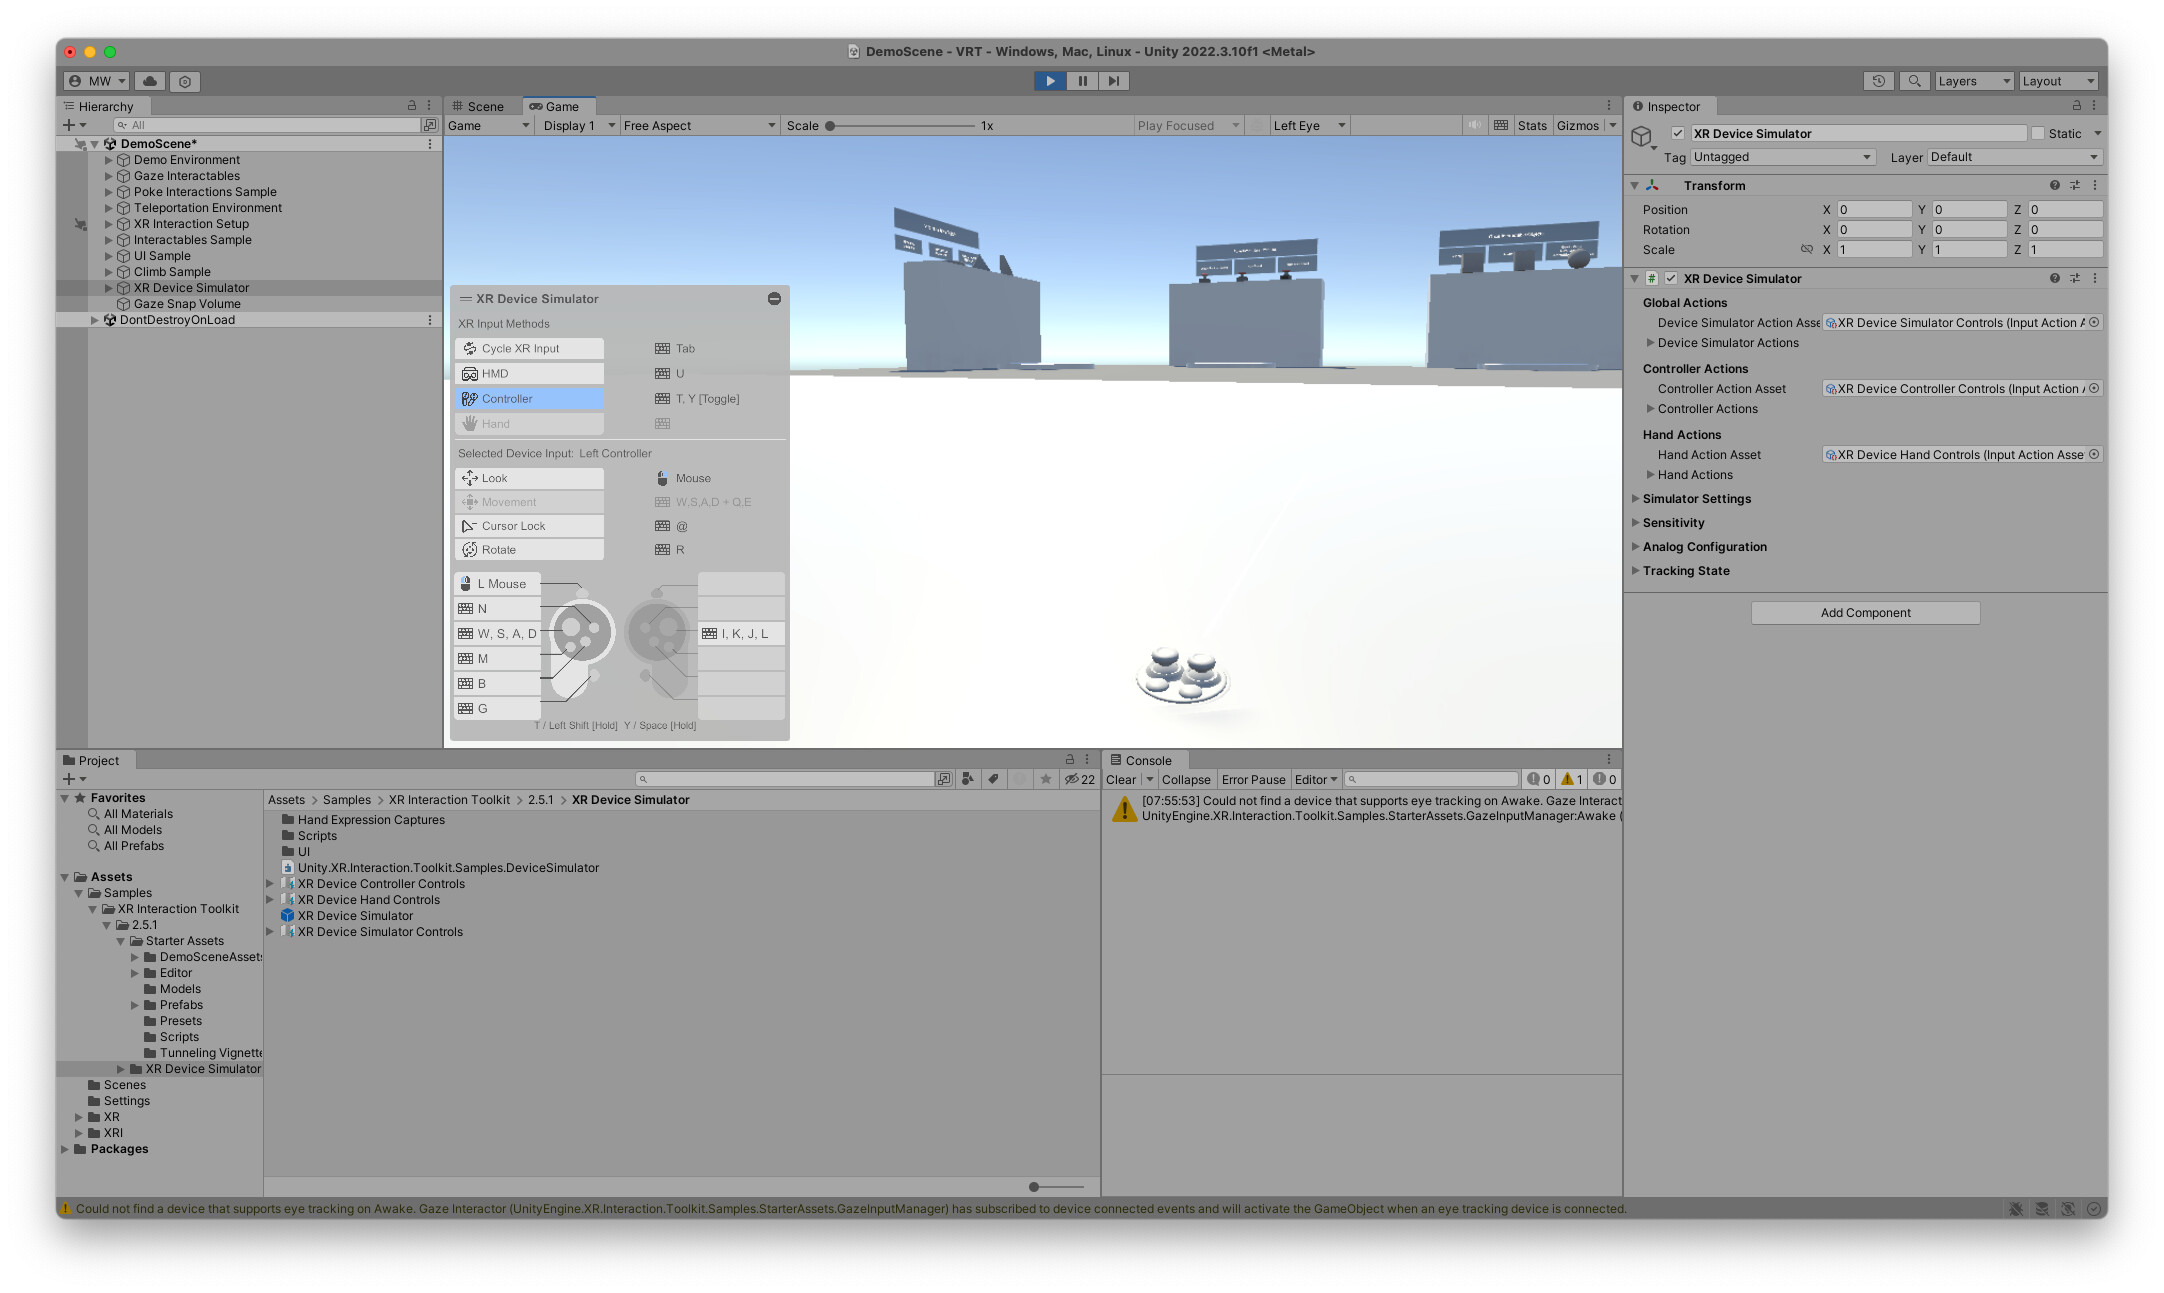Click the Add Component button
This screenshot has height=1293, width=2164.
[x=1864, y=612]
